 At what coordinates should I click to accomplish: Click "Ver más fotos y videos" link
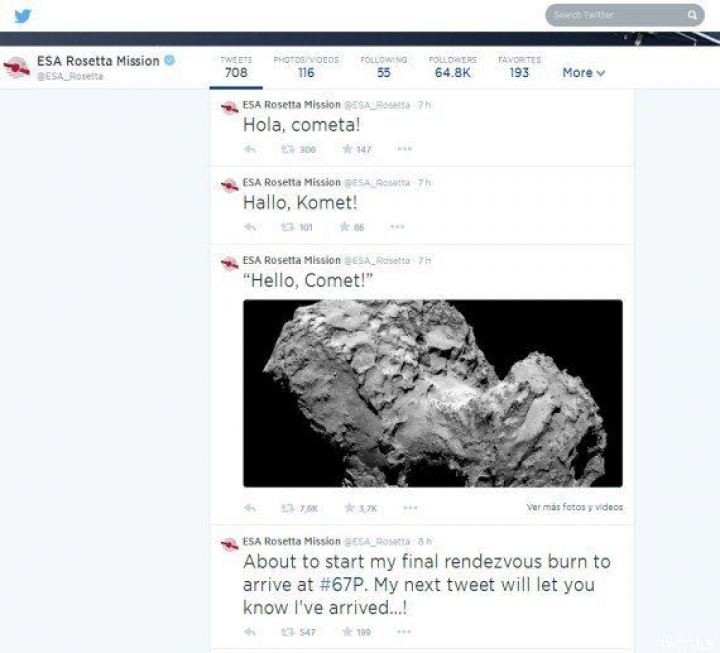click(574, 508)
